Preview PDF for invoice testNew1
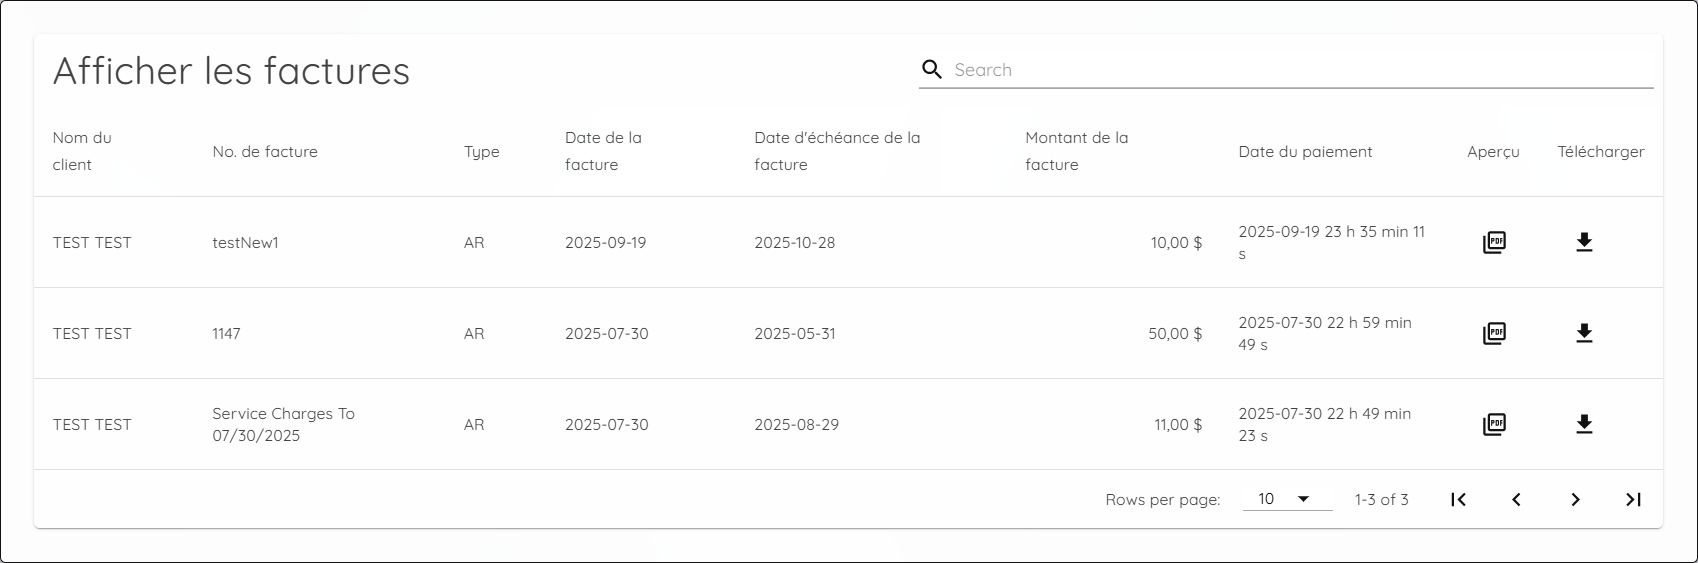This screenshot has height=563, width=1698. pyautogui.click(x=1494, y=242)
